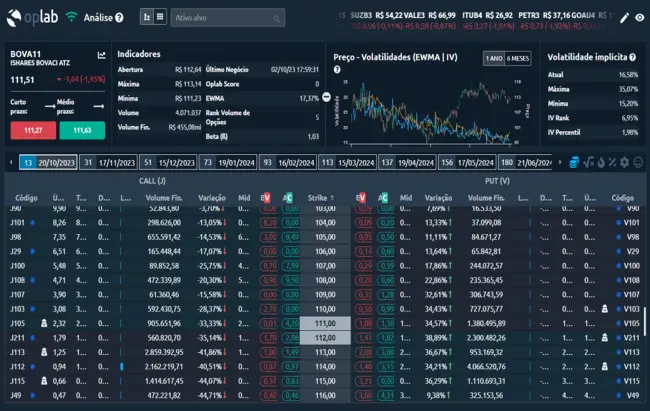Screen dimensions: 650x411
Task: Click the 111,00 strike cell
Action: [x=325, y=323]
